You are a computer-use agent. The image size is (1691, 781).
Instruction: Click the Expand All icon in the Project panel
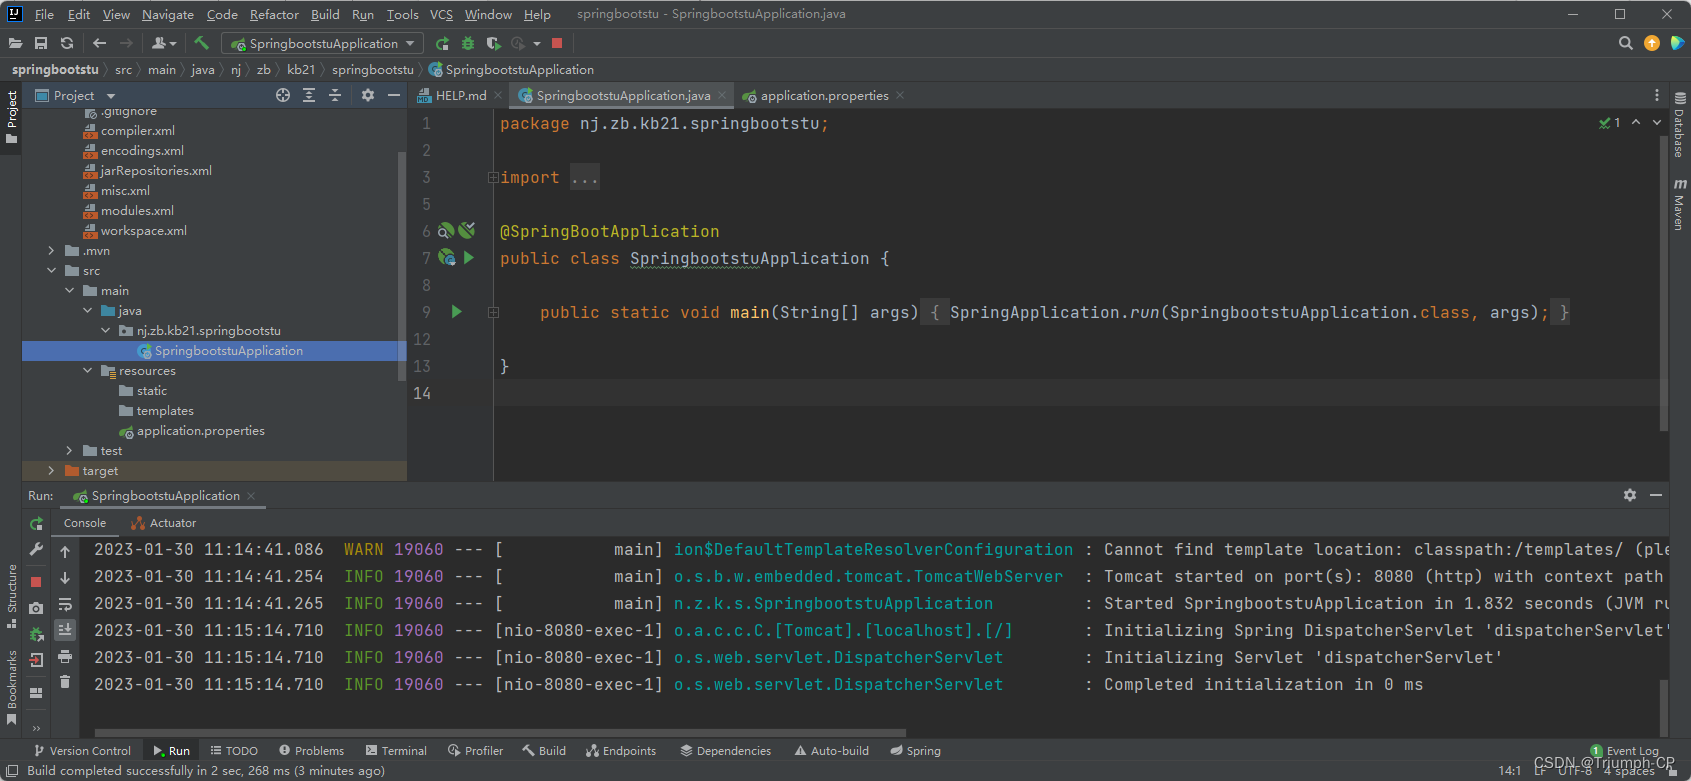pyautogui.click(x=309, y=95)
